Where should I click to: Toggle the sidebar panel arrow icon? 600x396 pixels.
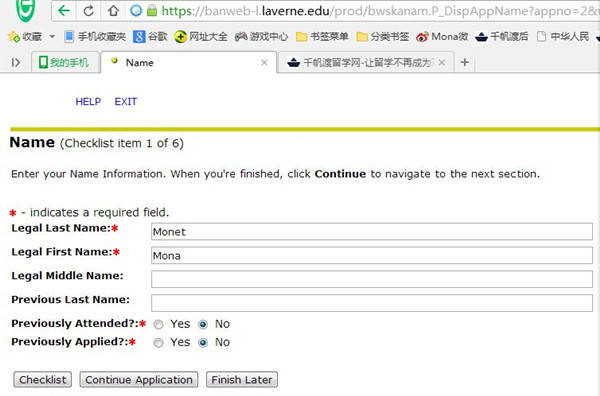pyautogui.click(x=16, y=62)
